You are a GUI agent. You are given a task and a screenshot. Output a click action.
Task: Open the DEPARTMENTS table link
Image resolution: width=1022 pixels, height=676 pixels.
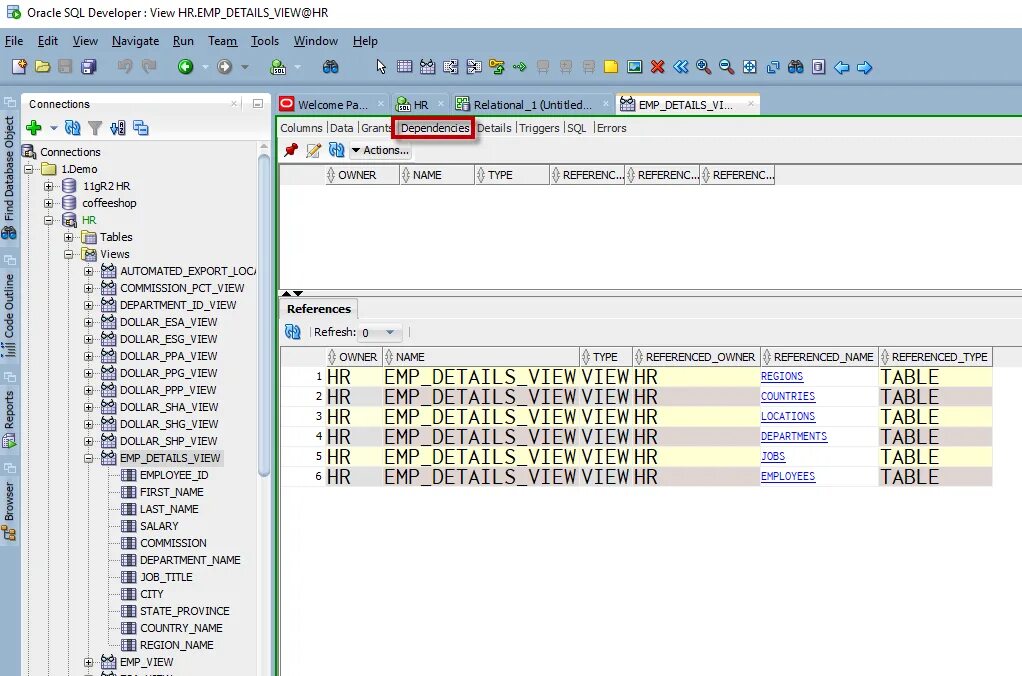[x=793, y=436]
